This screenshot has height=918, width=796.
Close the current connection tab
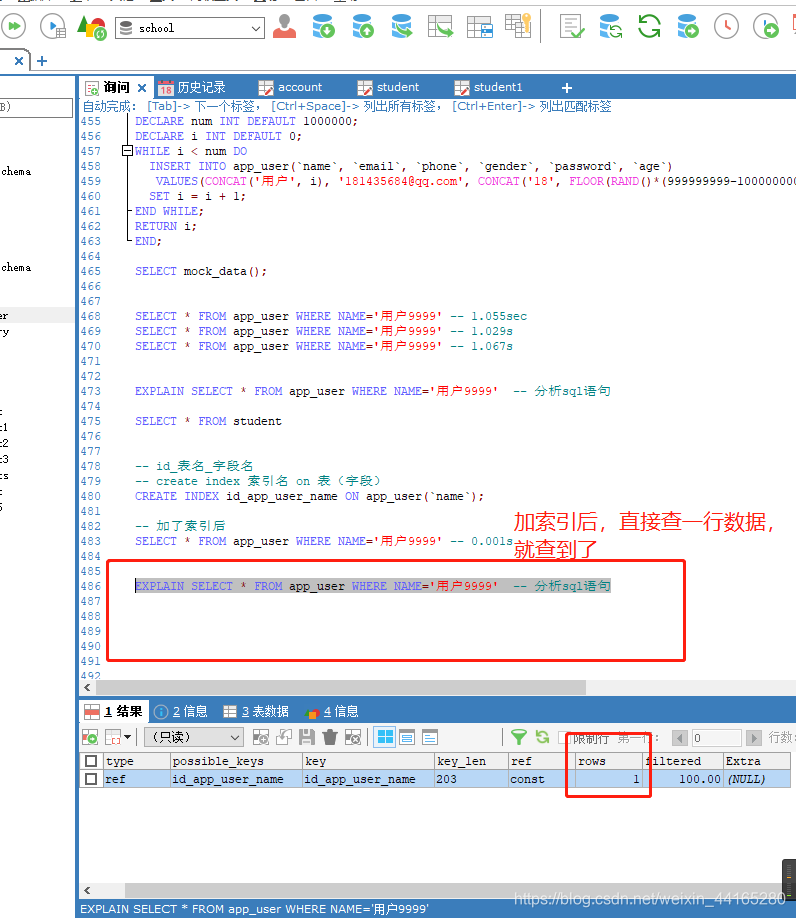click(19, 61)
